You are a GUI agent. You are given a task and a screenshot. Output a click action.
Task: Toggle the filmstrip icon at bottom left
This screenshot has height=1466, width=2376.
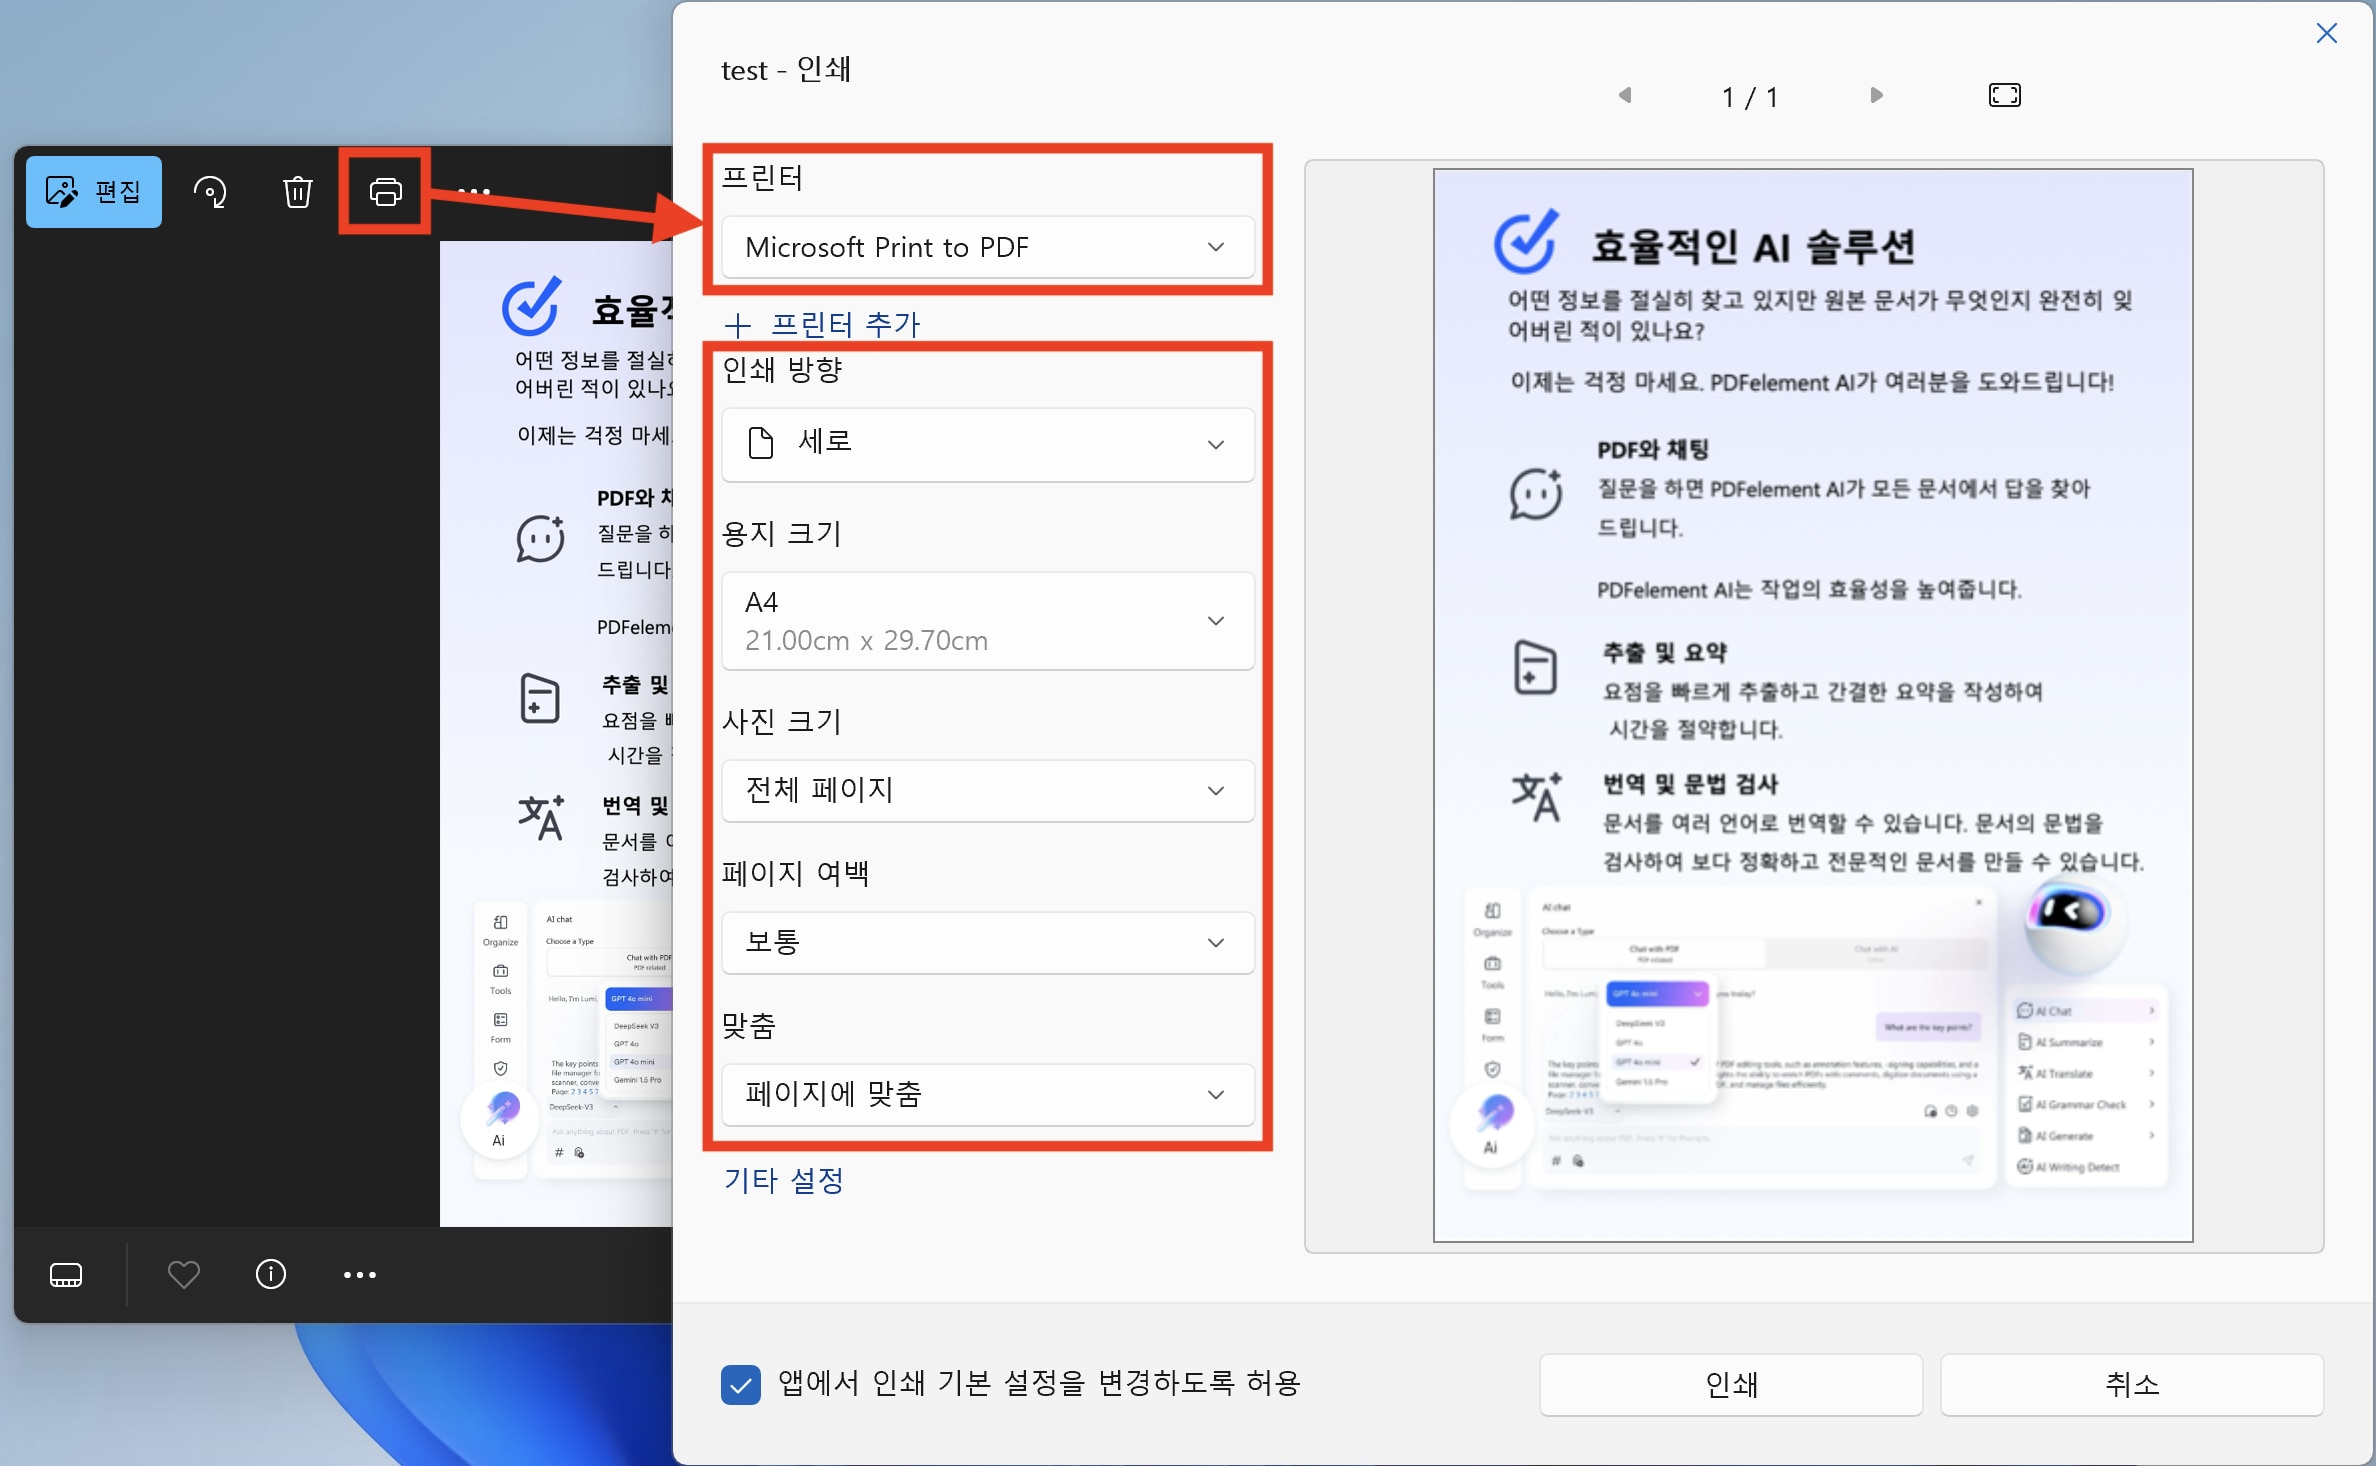click(66, 1274)
